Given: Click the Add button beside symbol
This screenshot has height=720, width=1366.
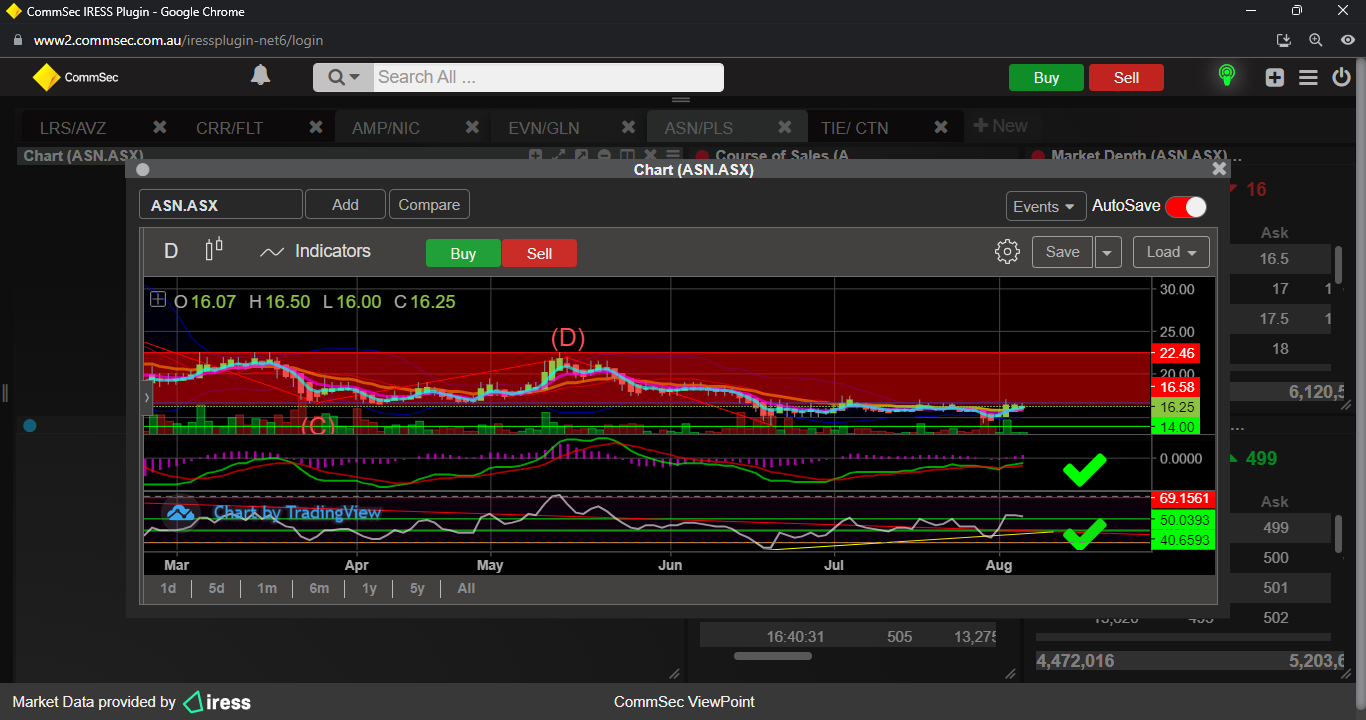Looking at the screenshot, I should click(x=345, y=204).
